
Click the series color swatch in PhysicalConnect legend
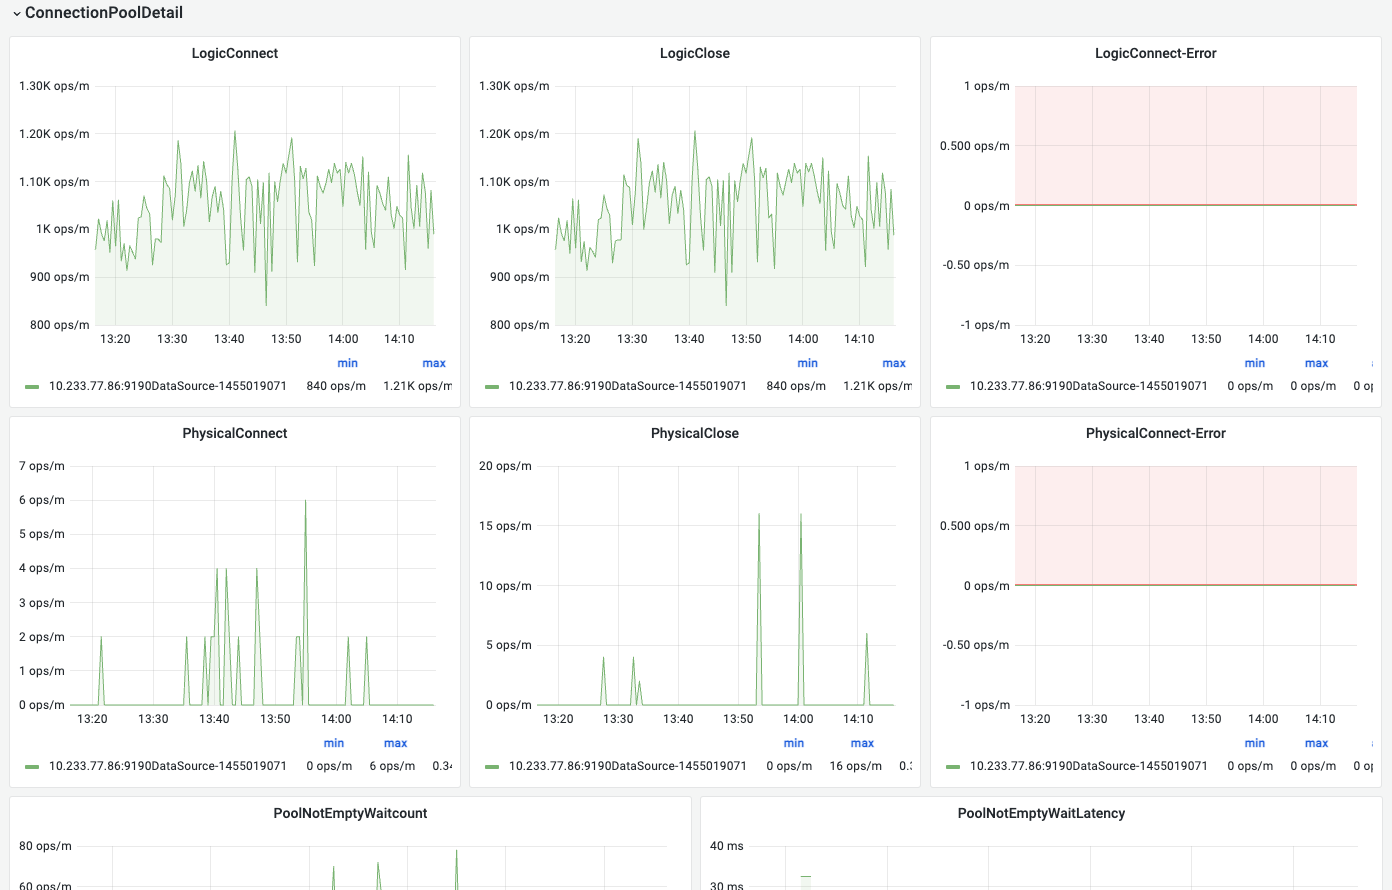click(32, 767)
